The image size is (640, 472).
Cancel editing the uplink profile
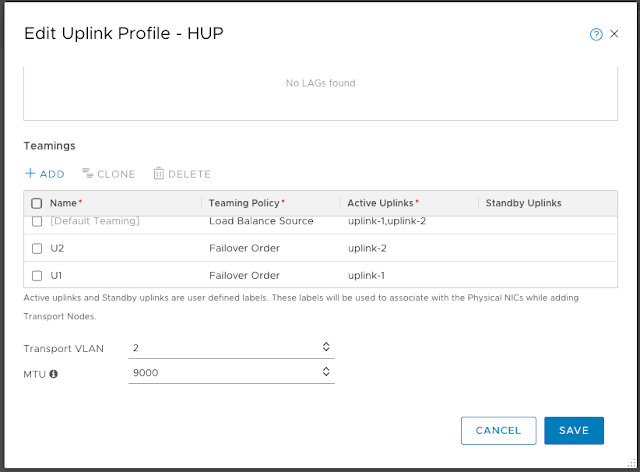(x=498, y=430)
